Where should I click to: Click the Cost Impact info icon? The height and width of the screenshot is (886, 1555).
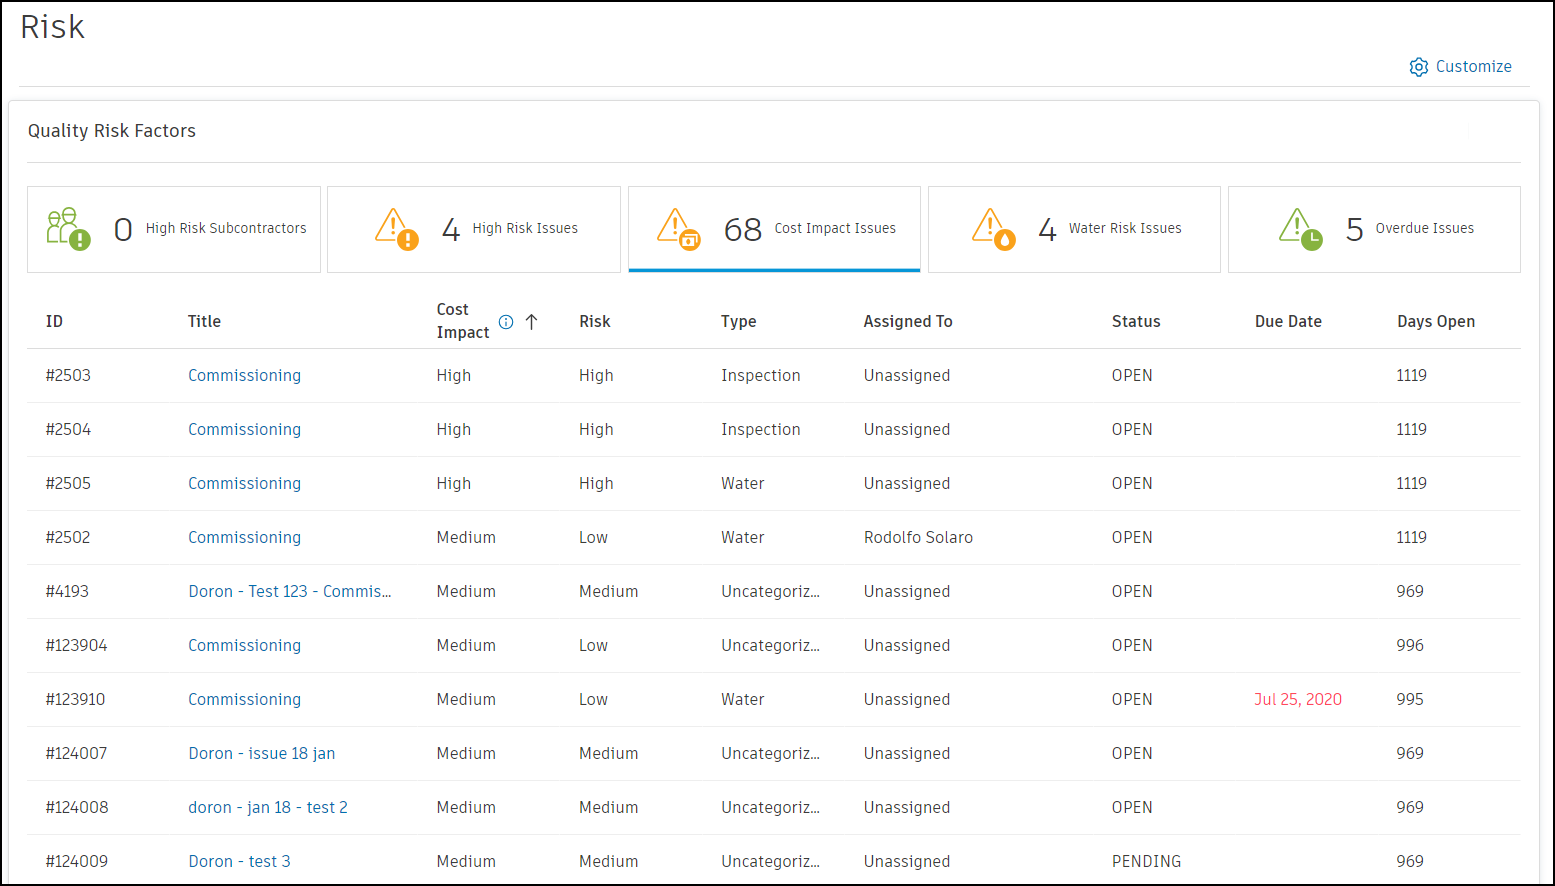(506, 322)
